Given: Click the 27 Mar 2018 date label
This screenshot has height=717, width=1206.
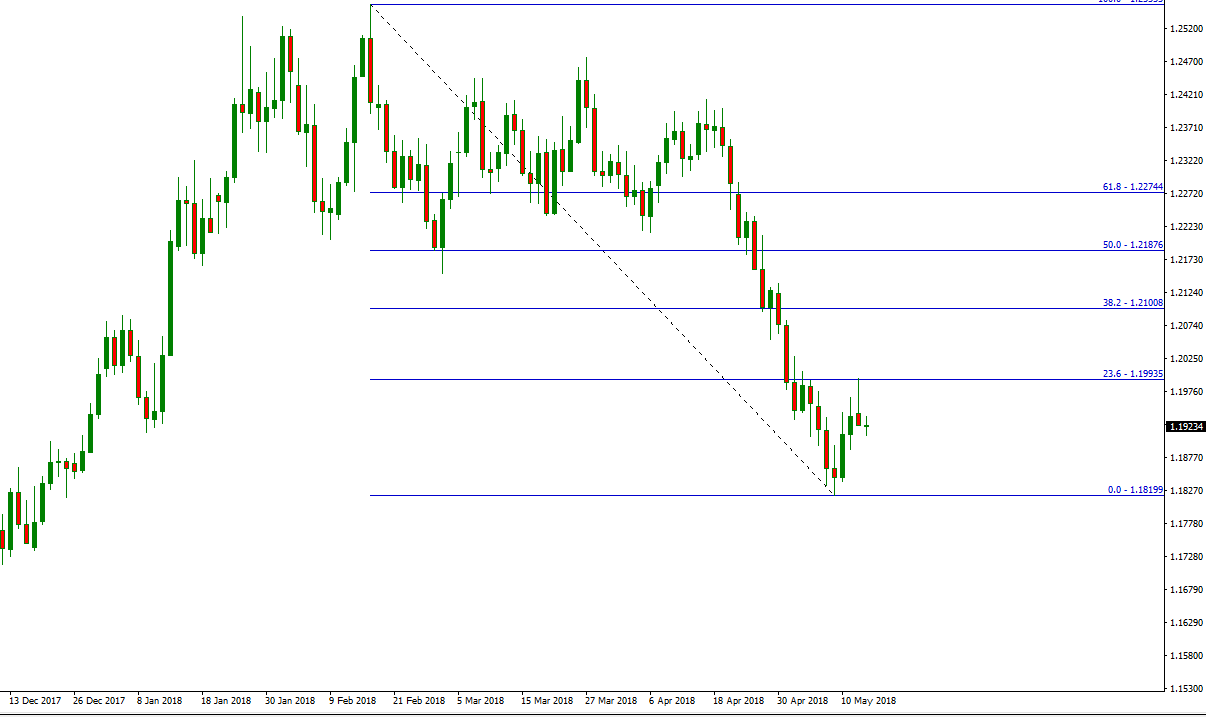Looking at the screenshot, I should click(611, 701).
